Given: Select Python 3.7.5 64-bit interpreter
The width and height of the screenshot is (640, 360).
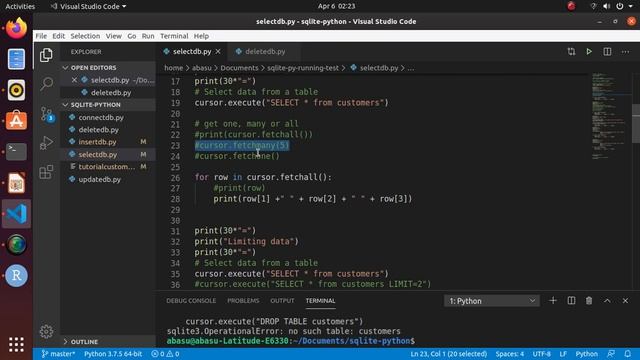Looking at the screenshot, I should pos(113,354).
